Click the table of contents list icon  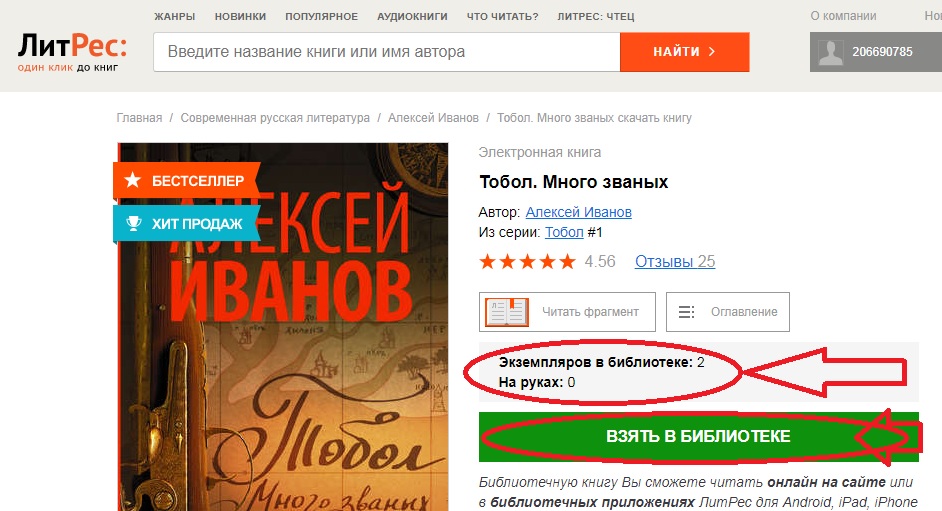point(686,312)
